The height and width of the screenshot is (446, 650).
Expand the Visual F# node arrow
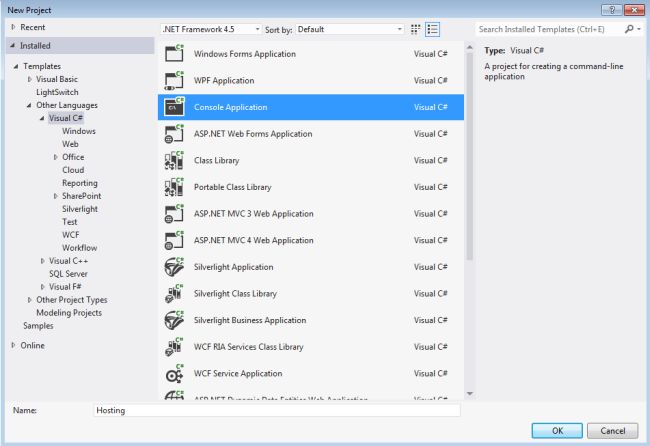point(42,287)
